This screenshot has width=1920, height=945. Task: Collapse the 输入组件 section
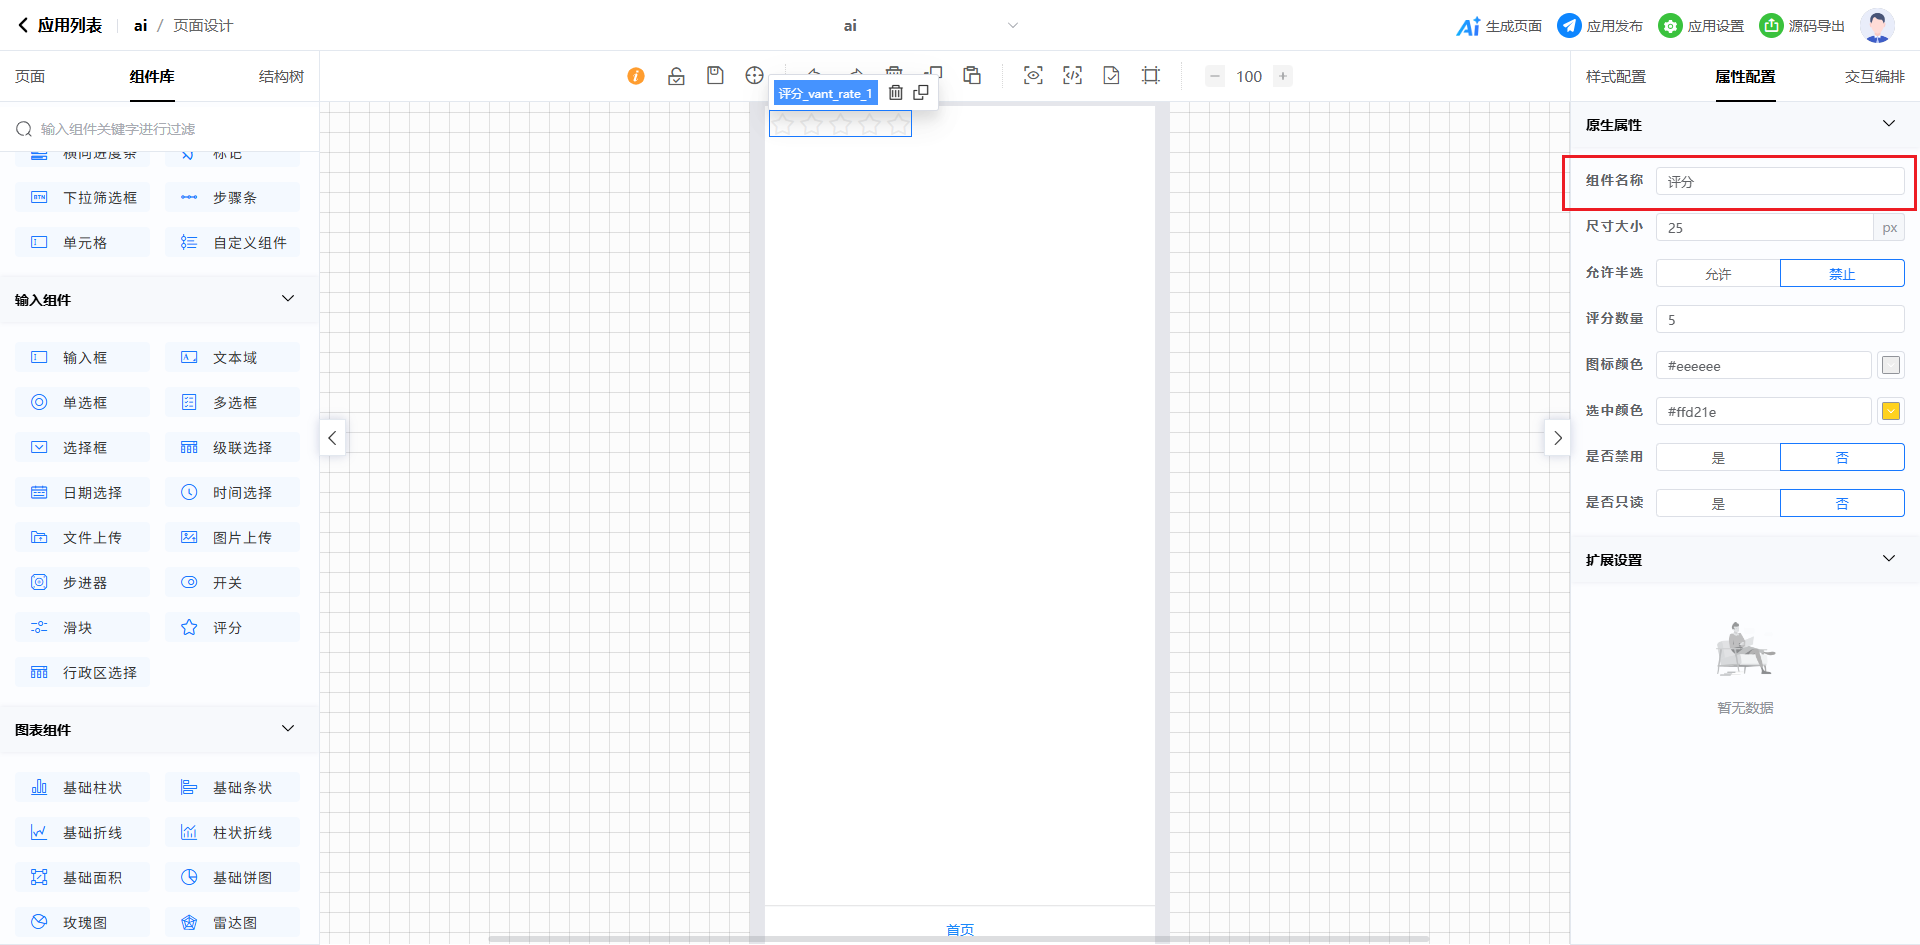pyautogui.click(x=288, y=299)
